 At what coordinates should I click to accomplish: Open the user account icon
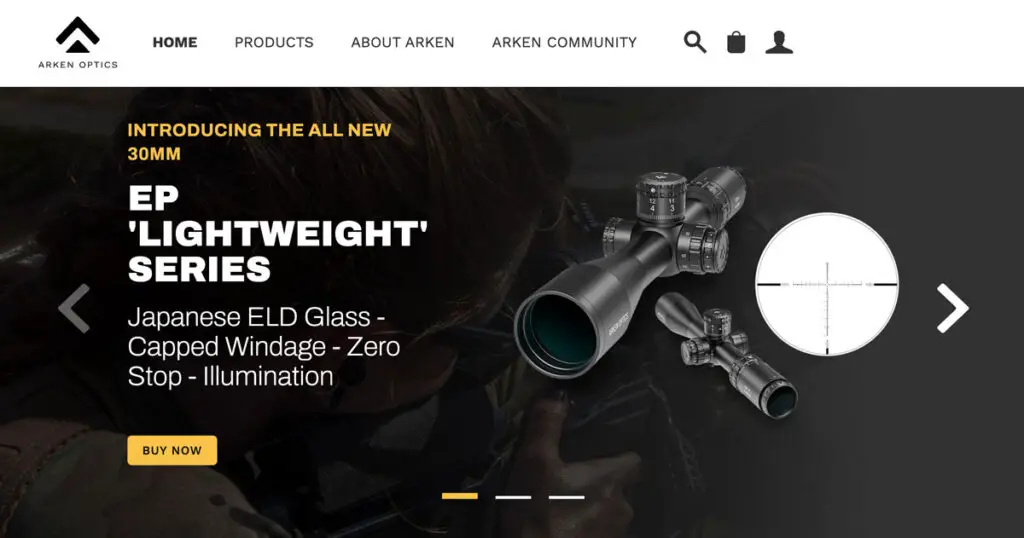click(x=779, y=42)
